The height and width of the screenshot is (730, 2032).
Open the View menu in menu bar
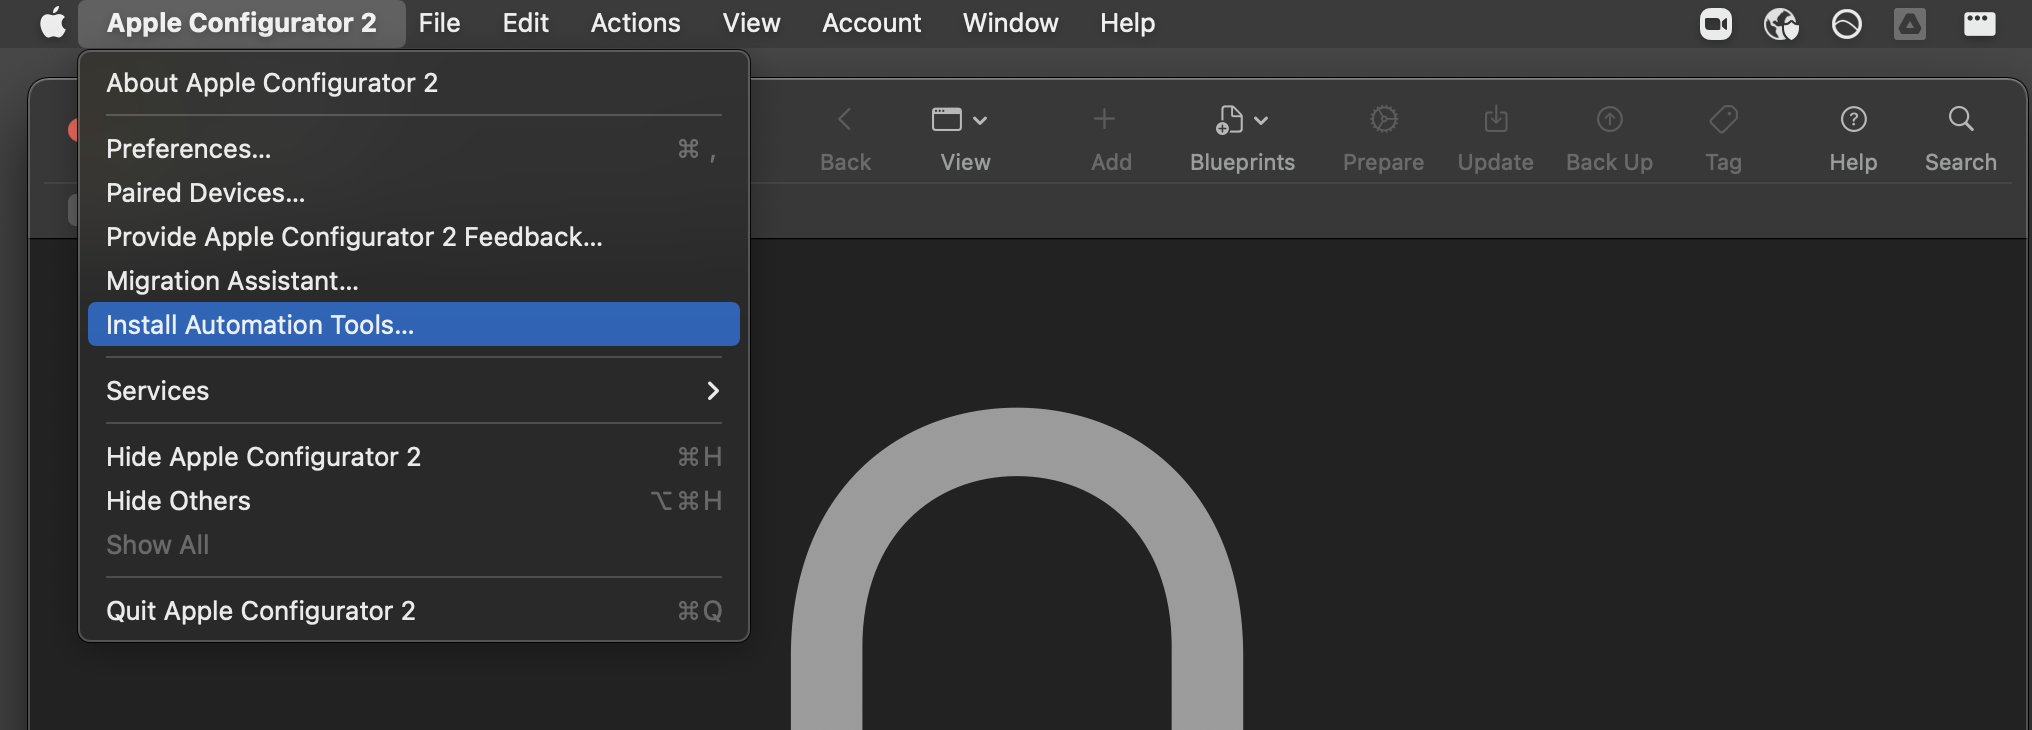(x=752, y=23)
